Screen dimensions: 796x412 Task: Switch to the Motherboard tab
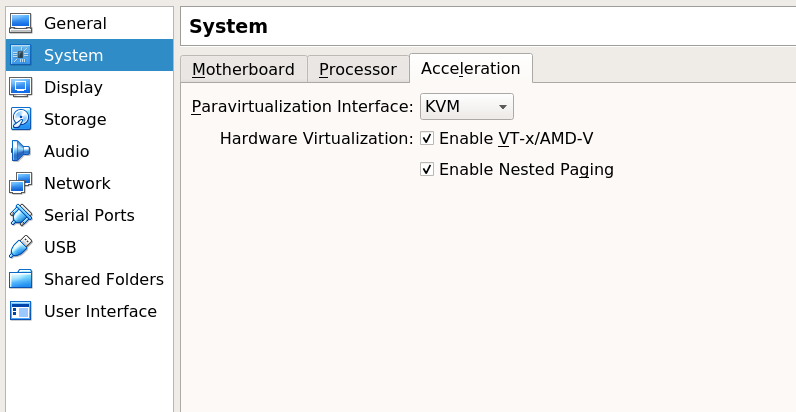click(243, 69)
